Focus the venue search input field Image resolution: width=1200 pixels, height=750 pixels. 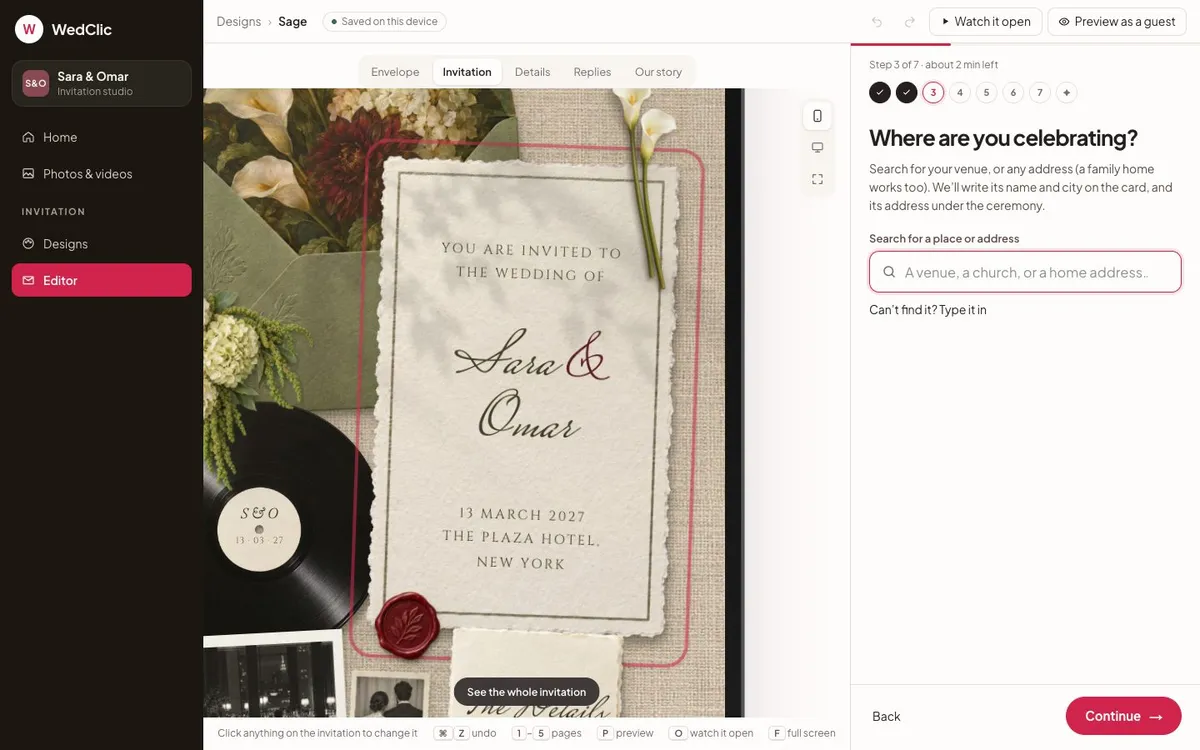pos(1025,272)
